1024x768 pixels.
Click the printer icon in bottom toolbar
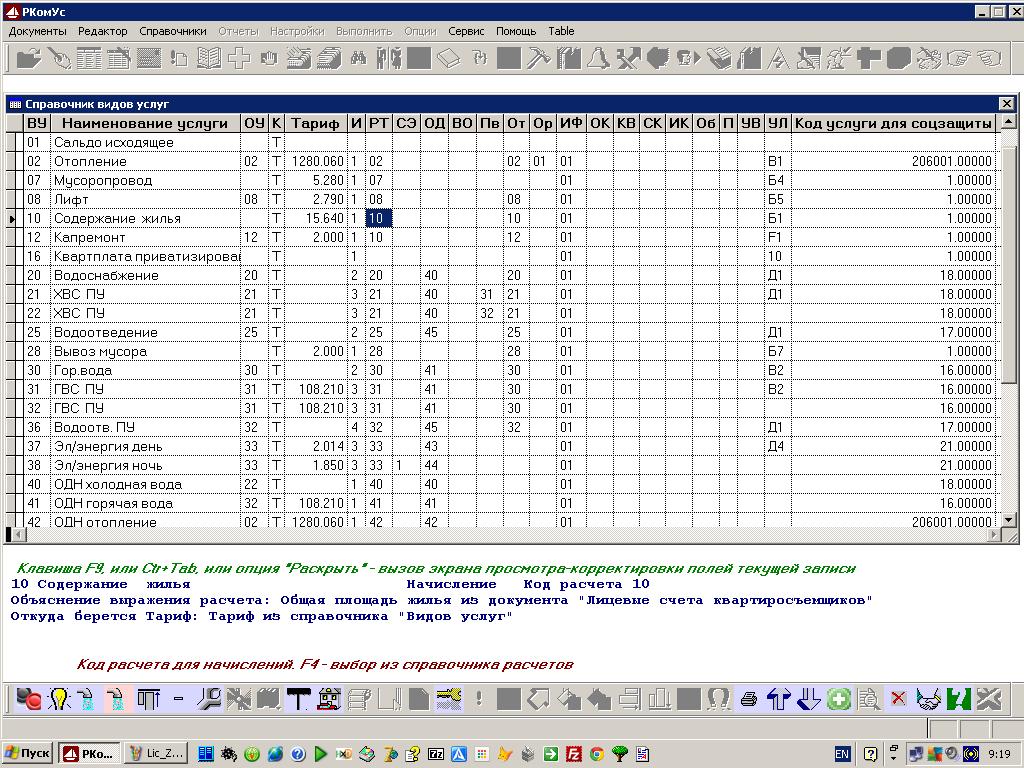click(x=749, y=699)
